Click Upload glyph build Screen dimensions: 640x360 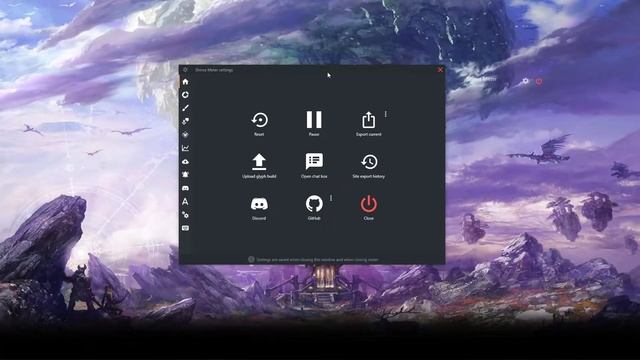coord(259,166)
